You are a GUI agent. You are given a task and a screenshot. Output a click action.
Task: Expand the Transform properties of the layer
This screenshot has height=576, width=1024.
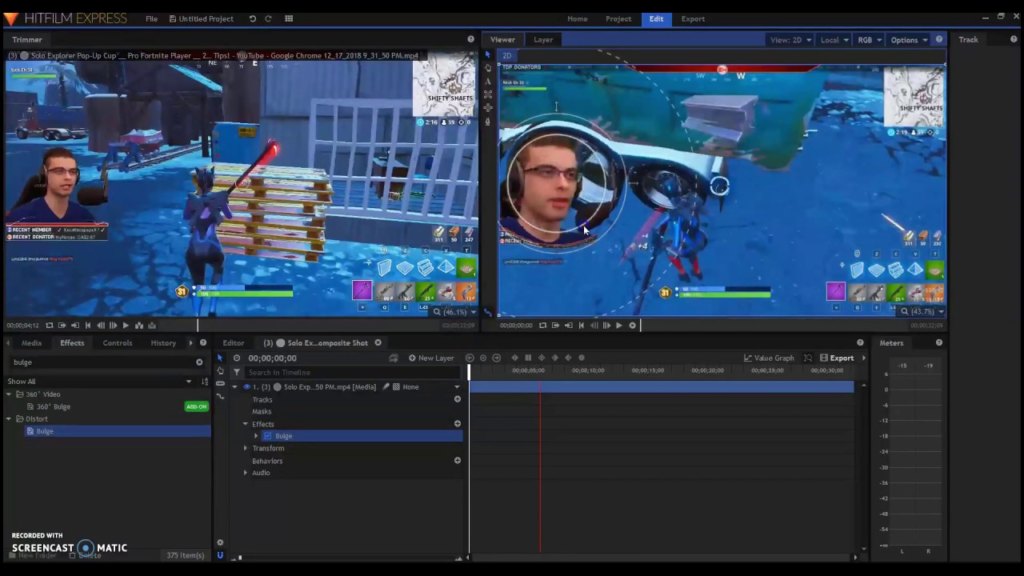[x=246, y=448]
